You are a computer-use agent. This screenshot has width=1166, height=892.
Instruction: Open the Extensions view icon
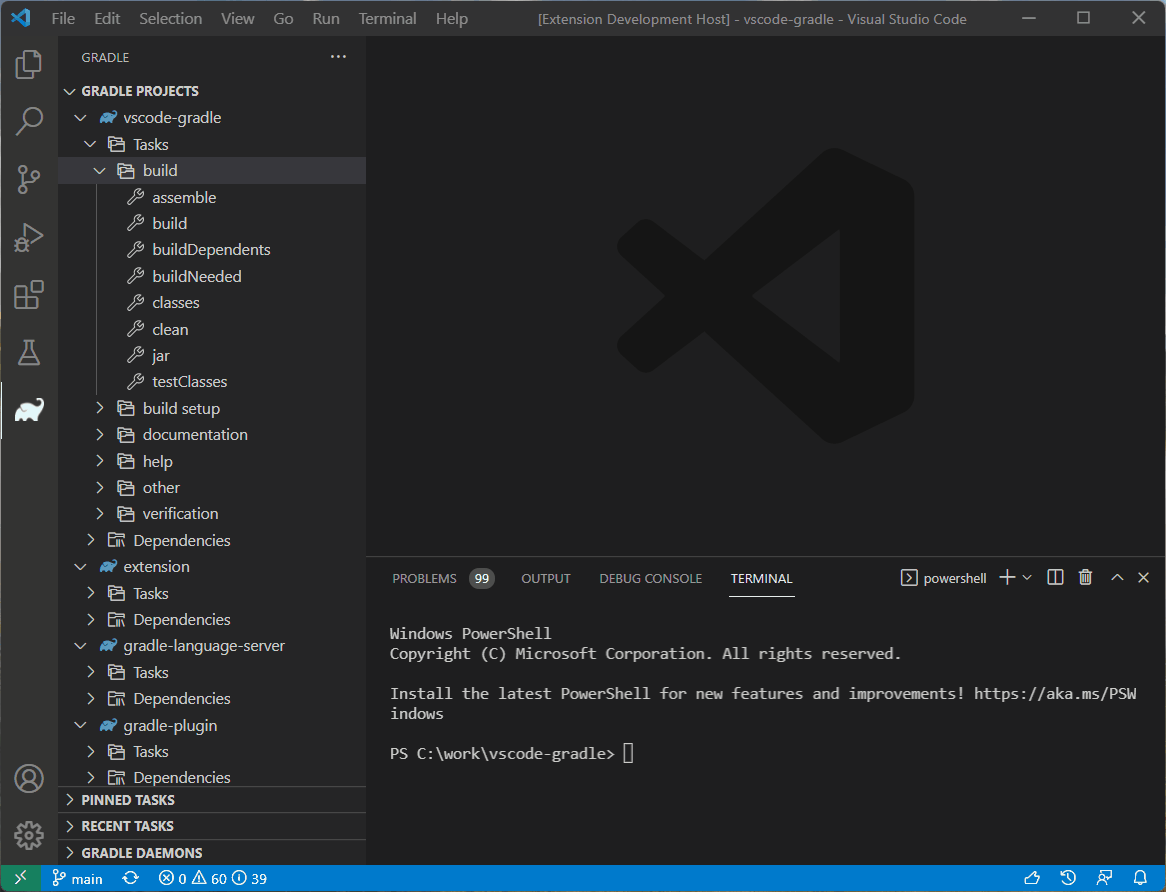(x=29, y=295)
